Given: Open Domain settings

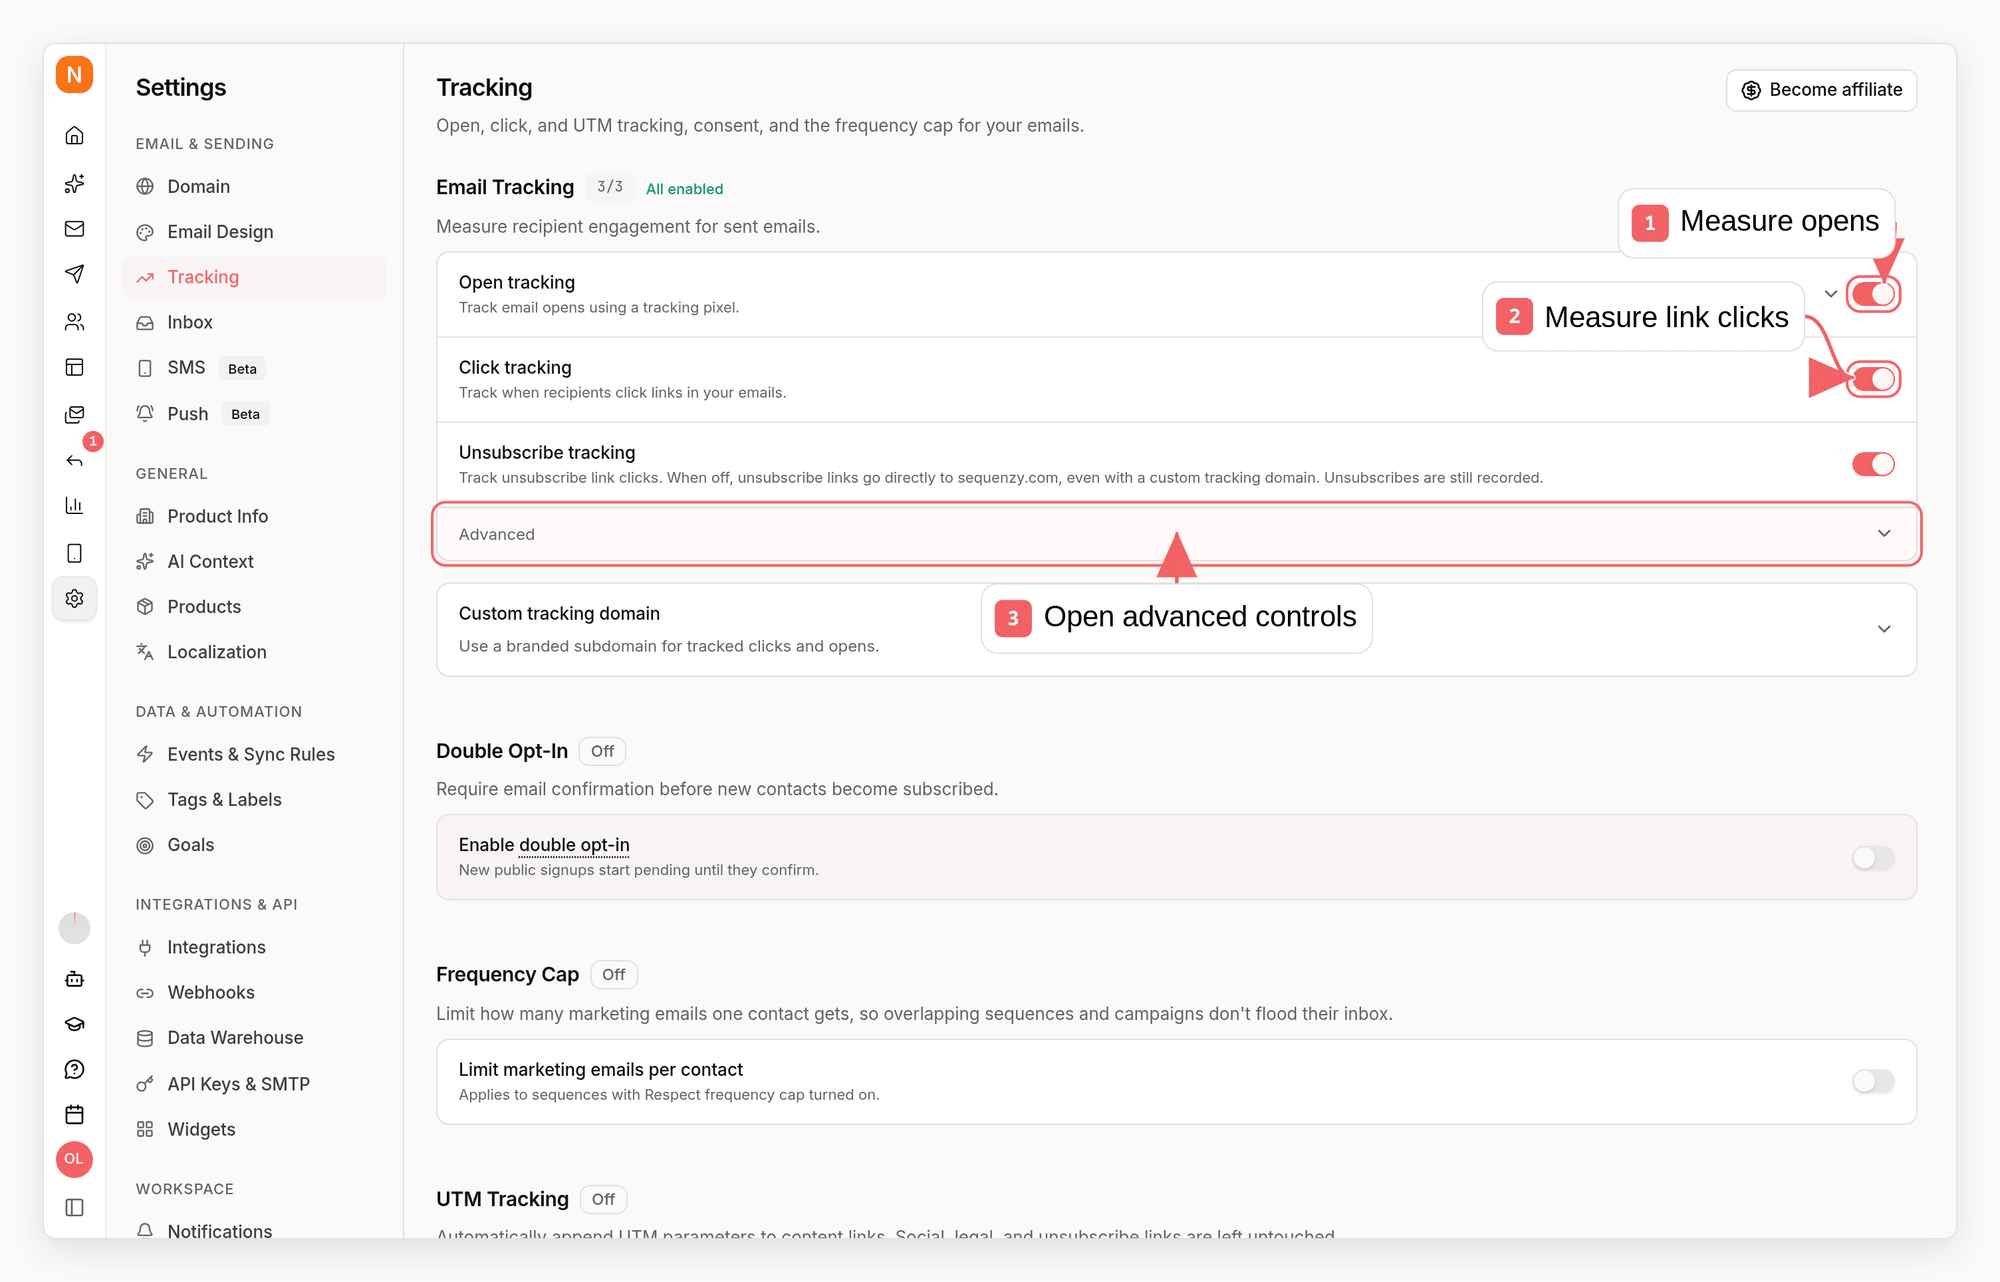Looking at the screenshot, I should (x=254, y=187).
